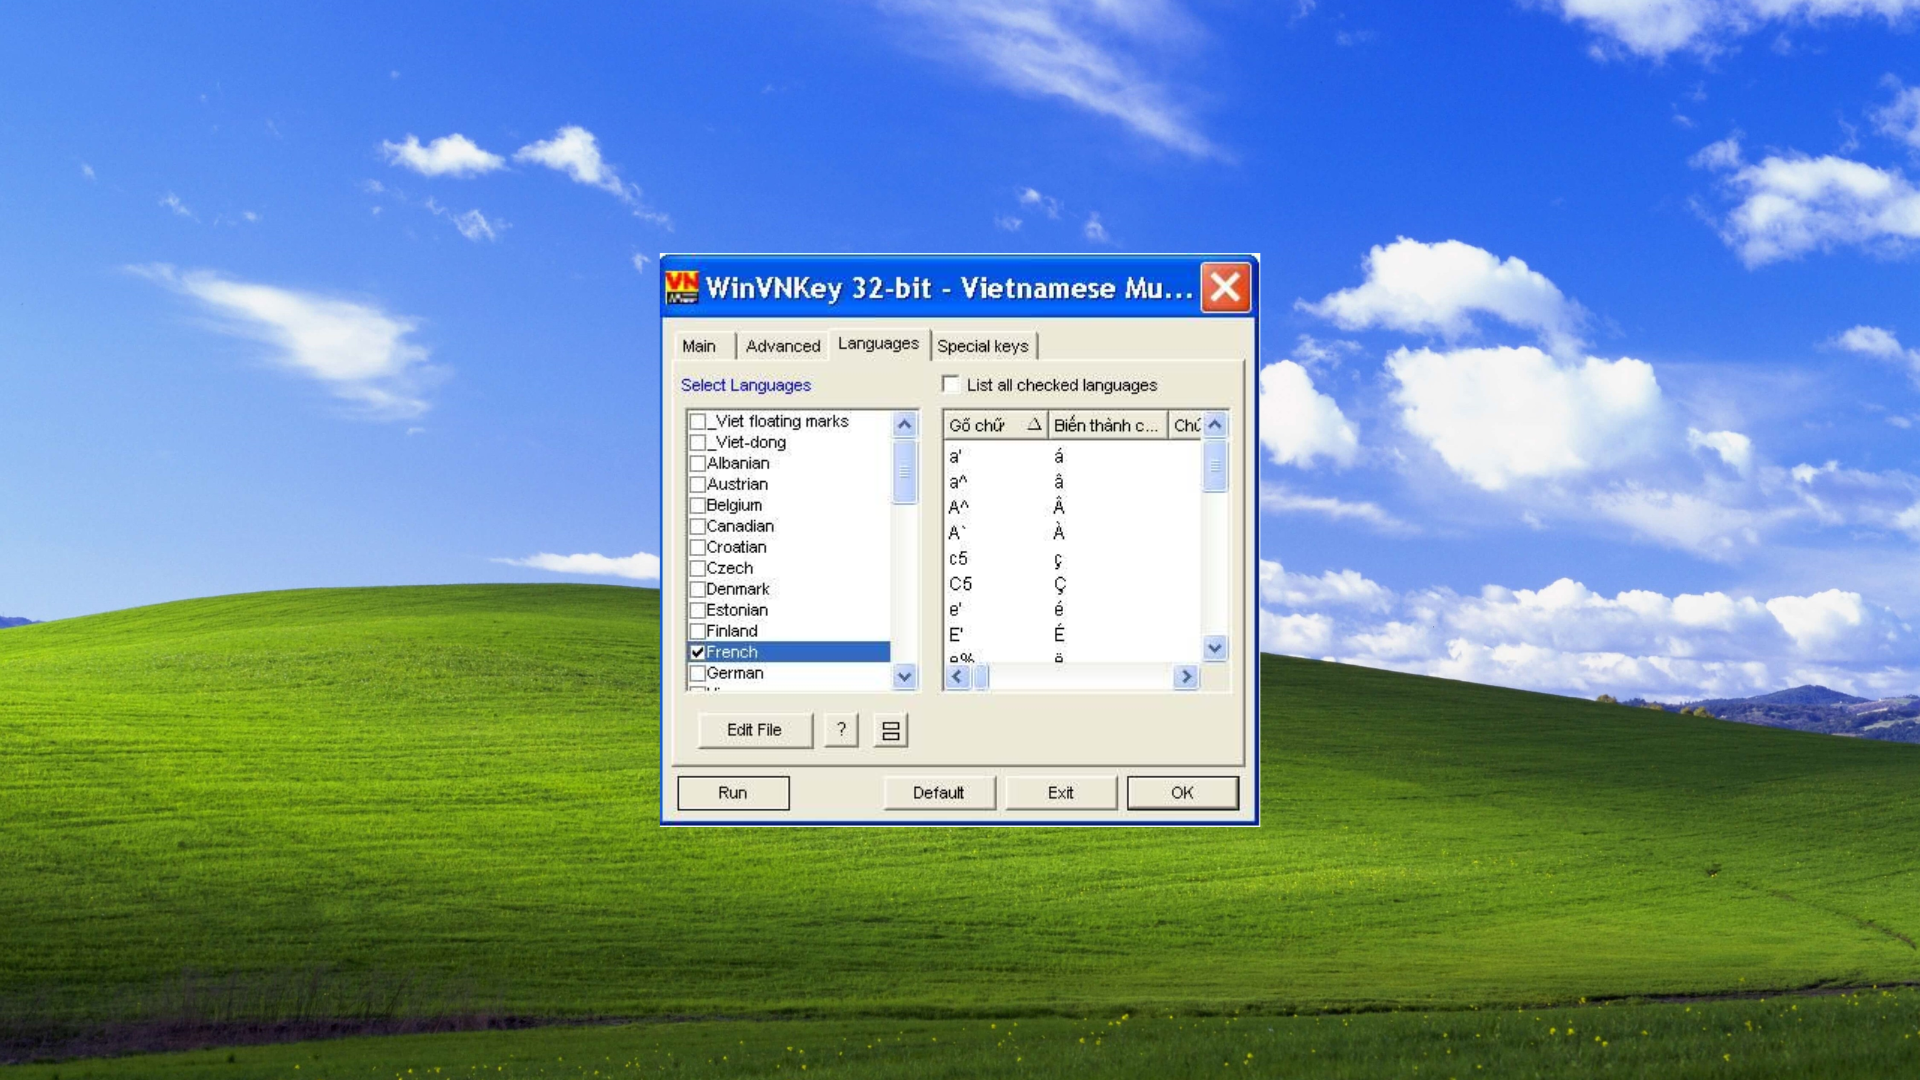Image resolution: width=1920 pixels, height=1080 pixels.
Task: Check the Estonian language checkbox
Action: [x=698, y=611]
